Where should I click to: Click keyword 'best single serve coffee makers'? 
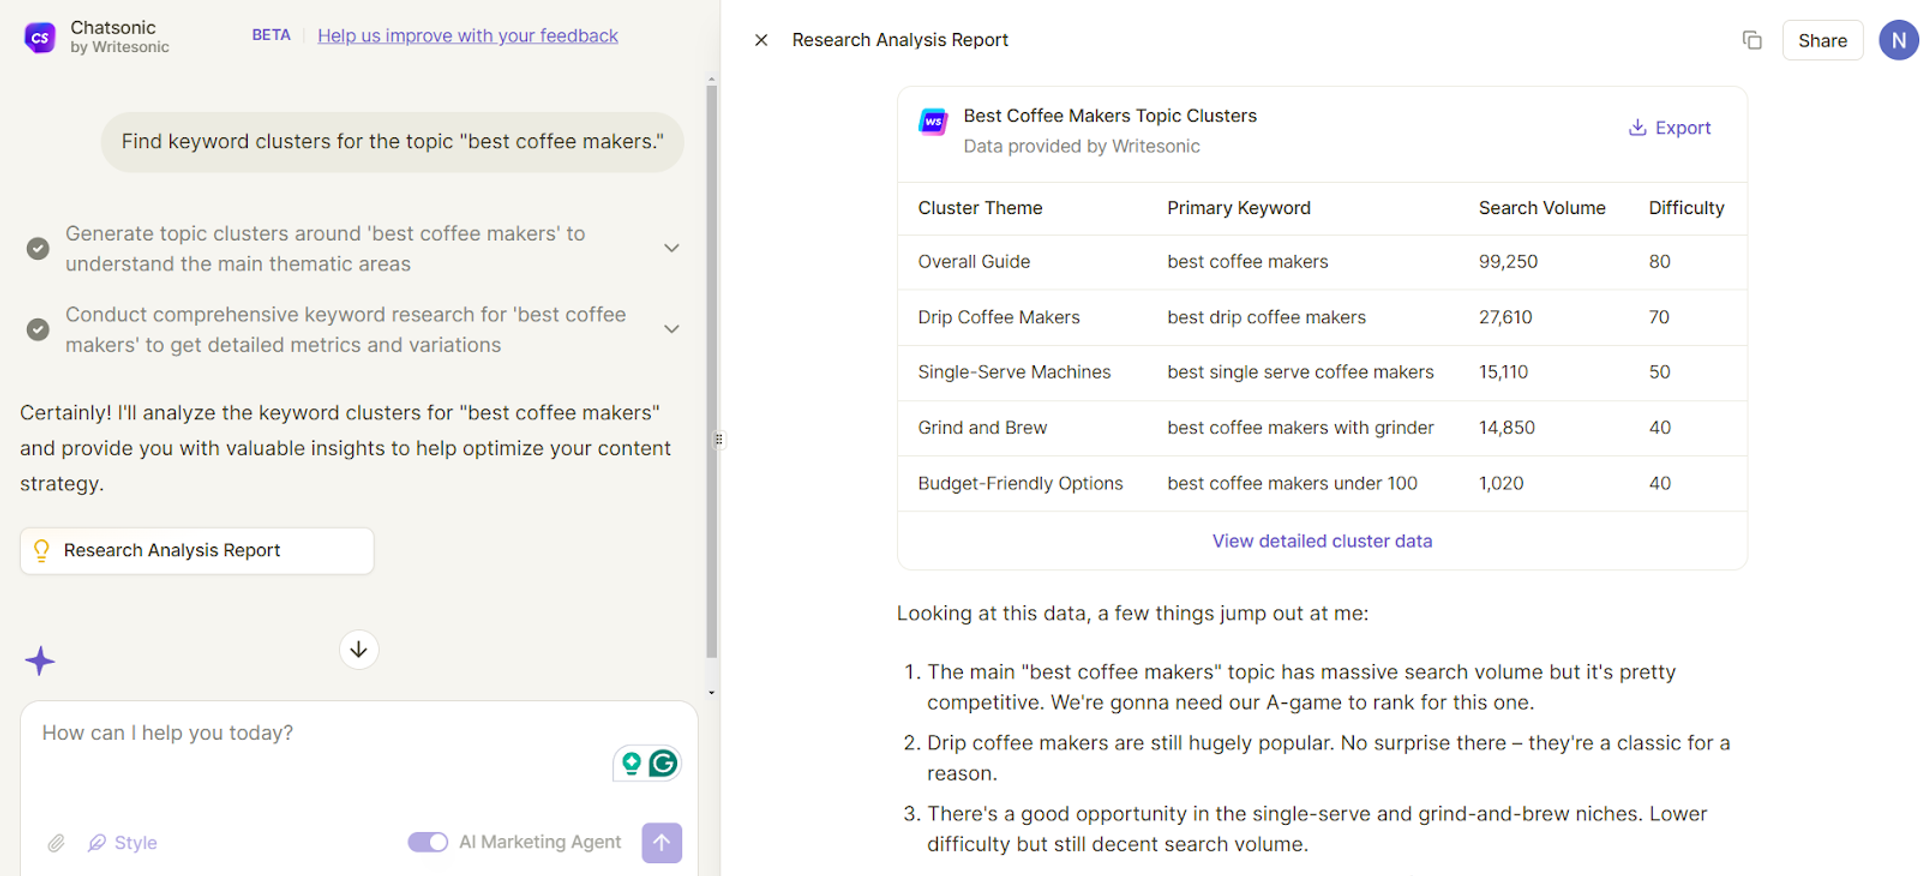[1300, 372]
